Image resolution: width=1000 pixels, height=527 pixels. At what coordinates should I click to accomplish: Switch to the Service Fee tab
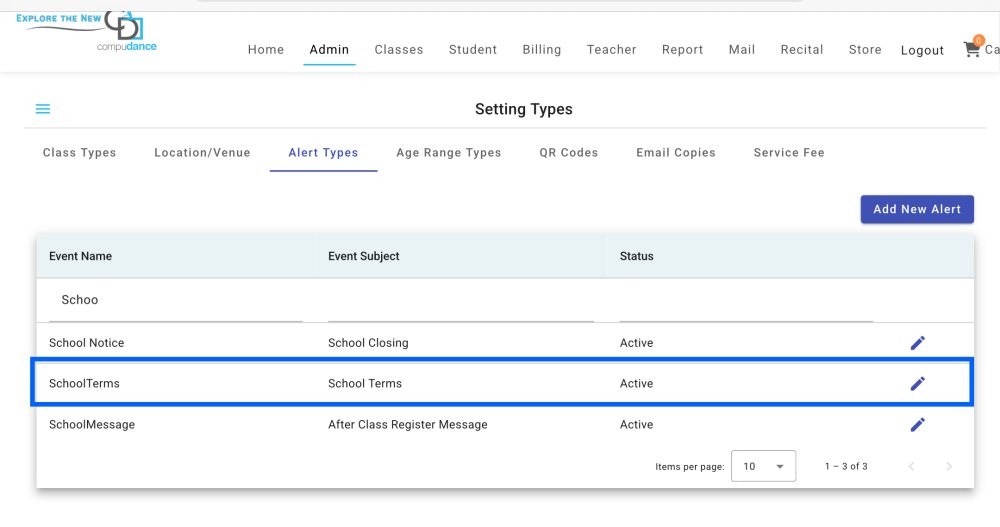pyautogui.click(x=789, y=152)
